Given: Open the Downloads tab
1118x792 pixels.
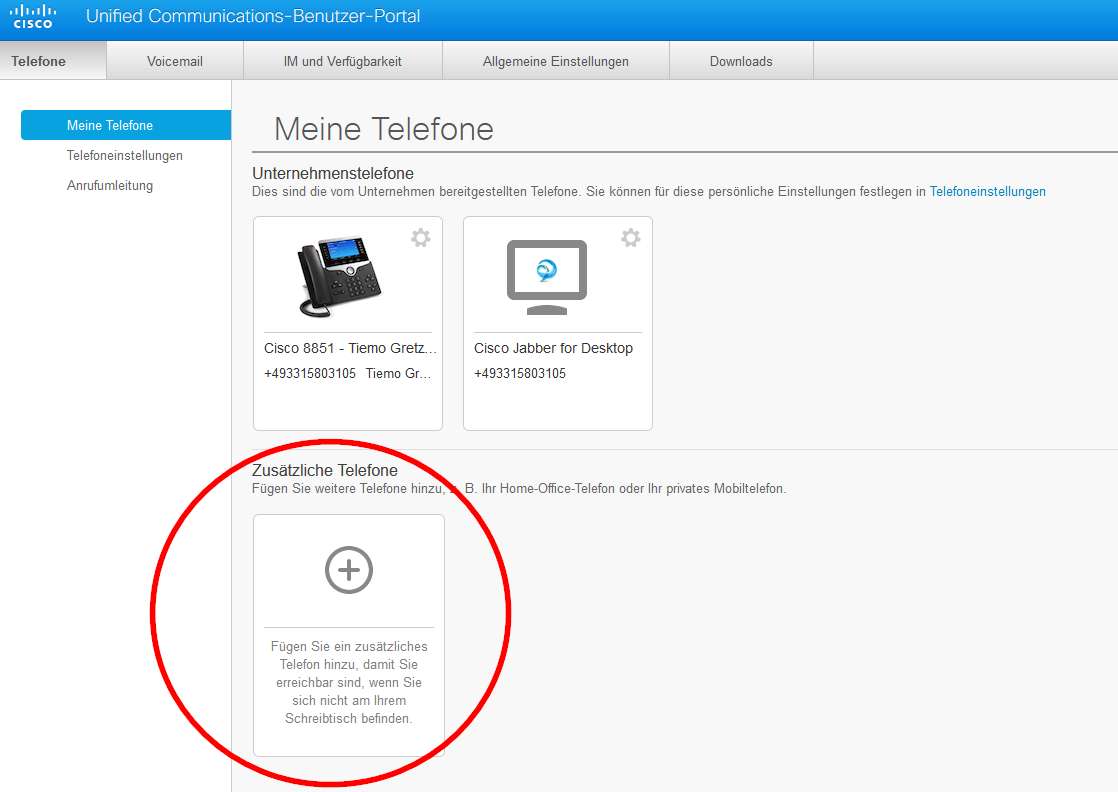Looking at the screenshot, I should tap(741, 61).
